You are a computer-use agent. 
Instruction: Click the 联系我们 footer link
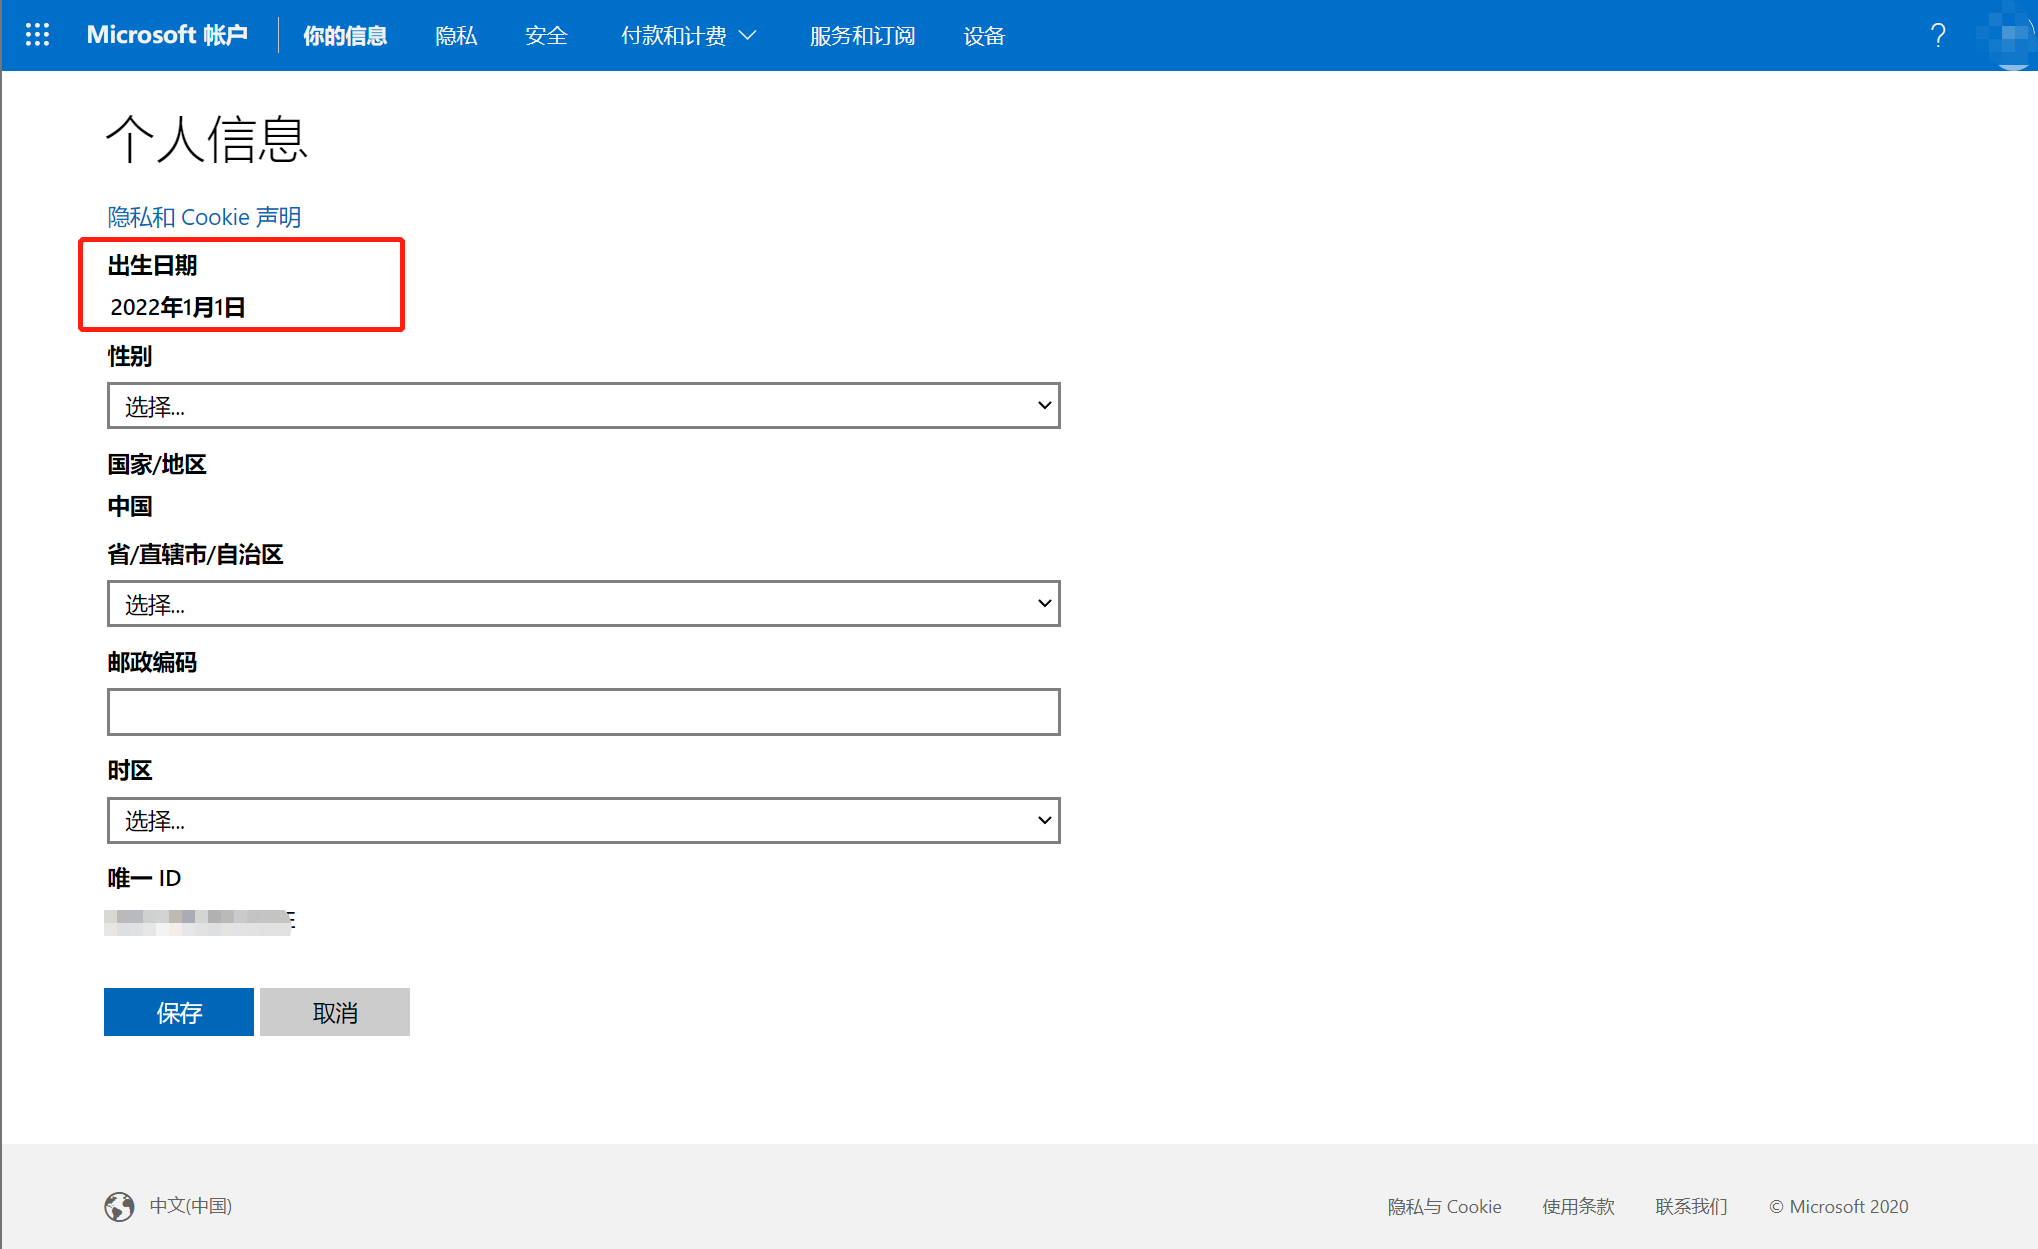point(1691,1206)
